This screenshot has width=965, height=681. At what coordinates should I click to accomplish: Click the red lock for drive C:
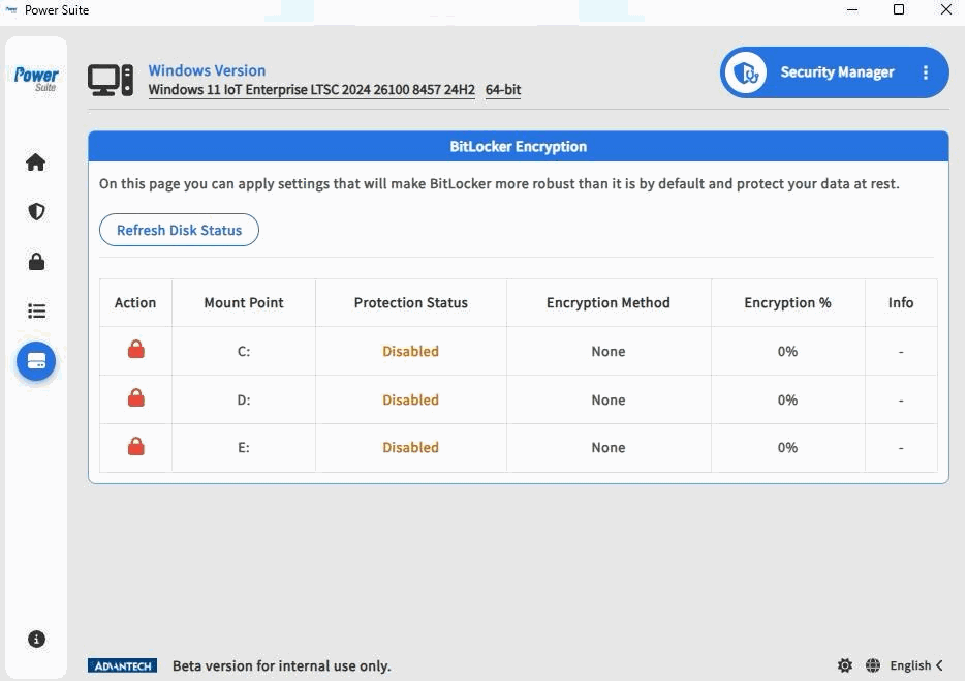point(136,349)
